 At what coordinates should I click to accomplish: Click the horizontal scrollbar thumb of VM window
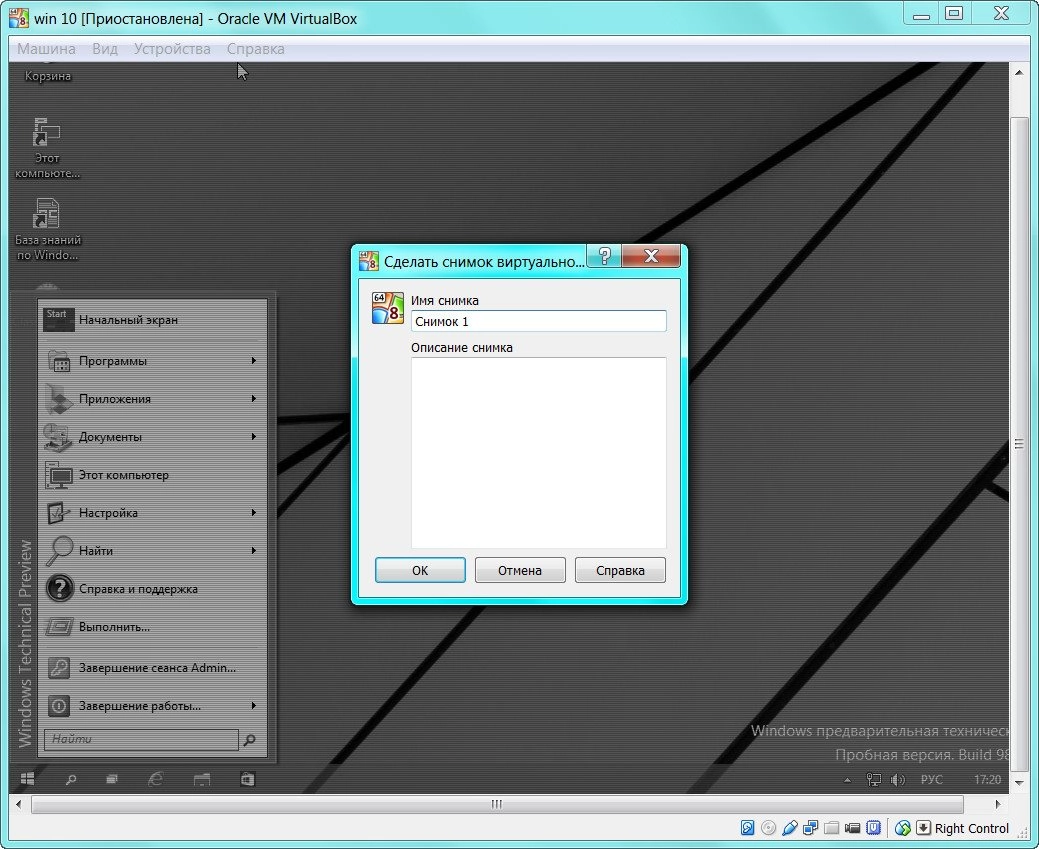tap(497, 804)
